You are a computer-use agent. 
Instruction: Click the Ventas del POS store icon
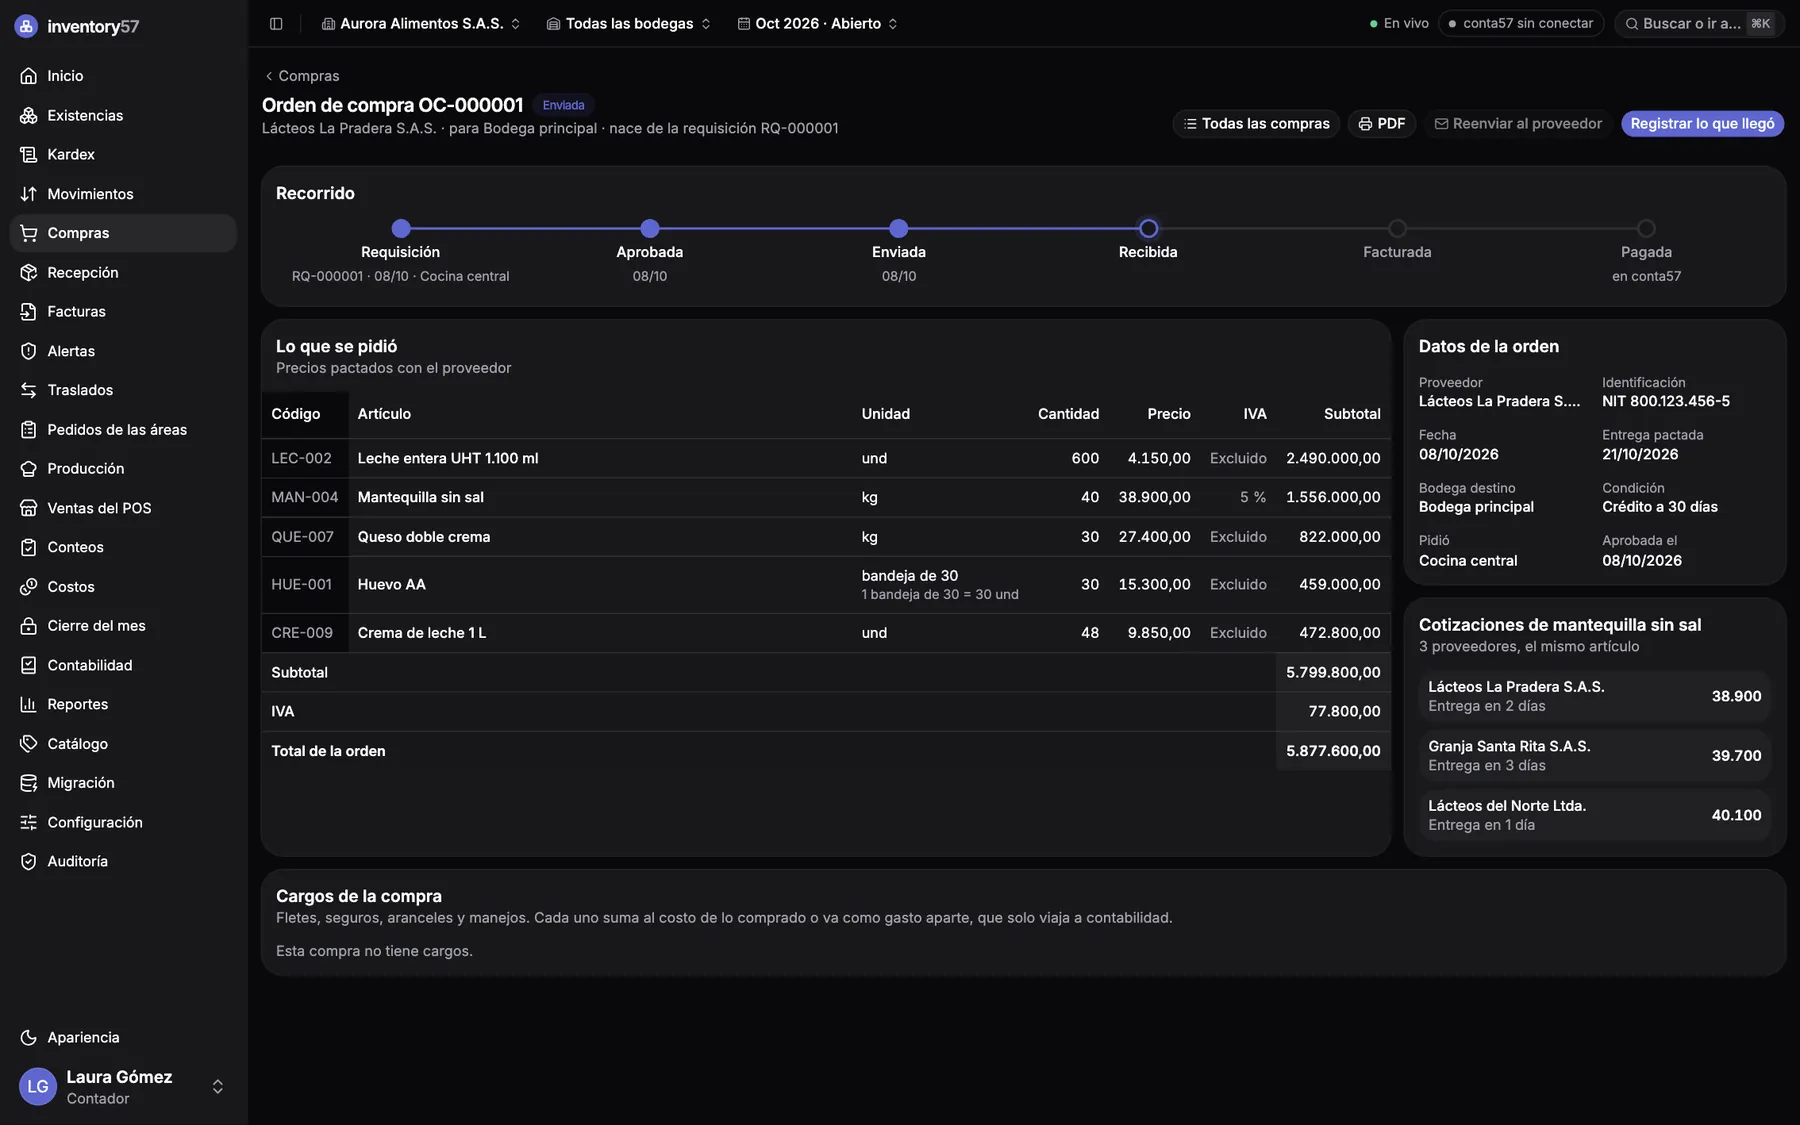pos(28,508)
